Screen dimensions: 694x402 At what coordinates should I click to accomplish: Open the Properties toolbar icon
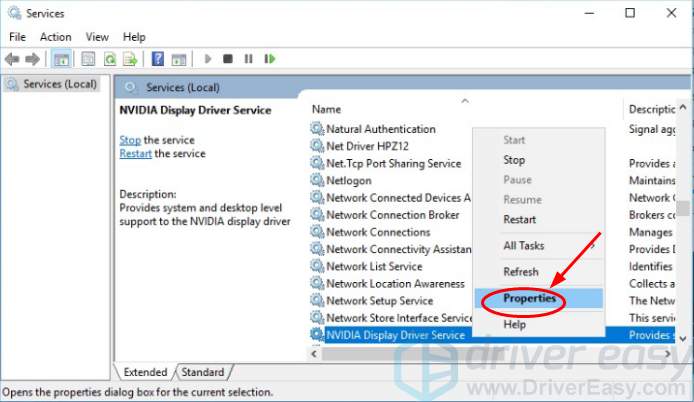(x=88, y=59)
